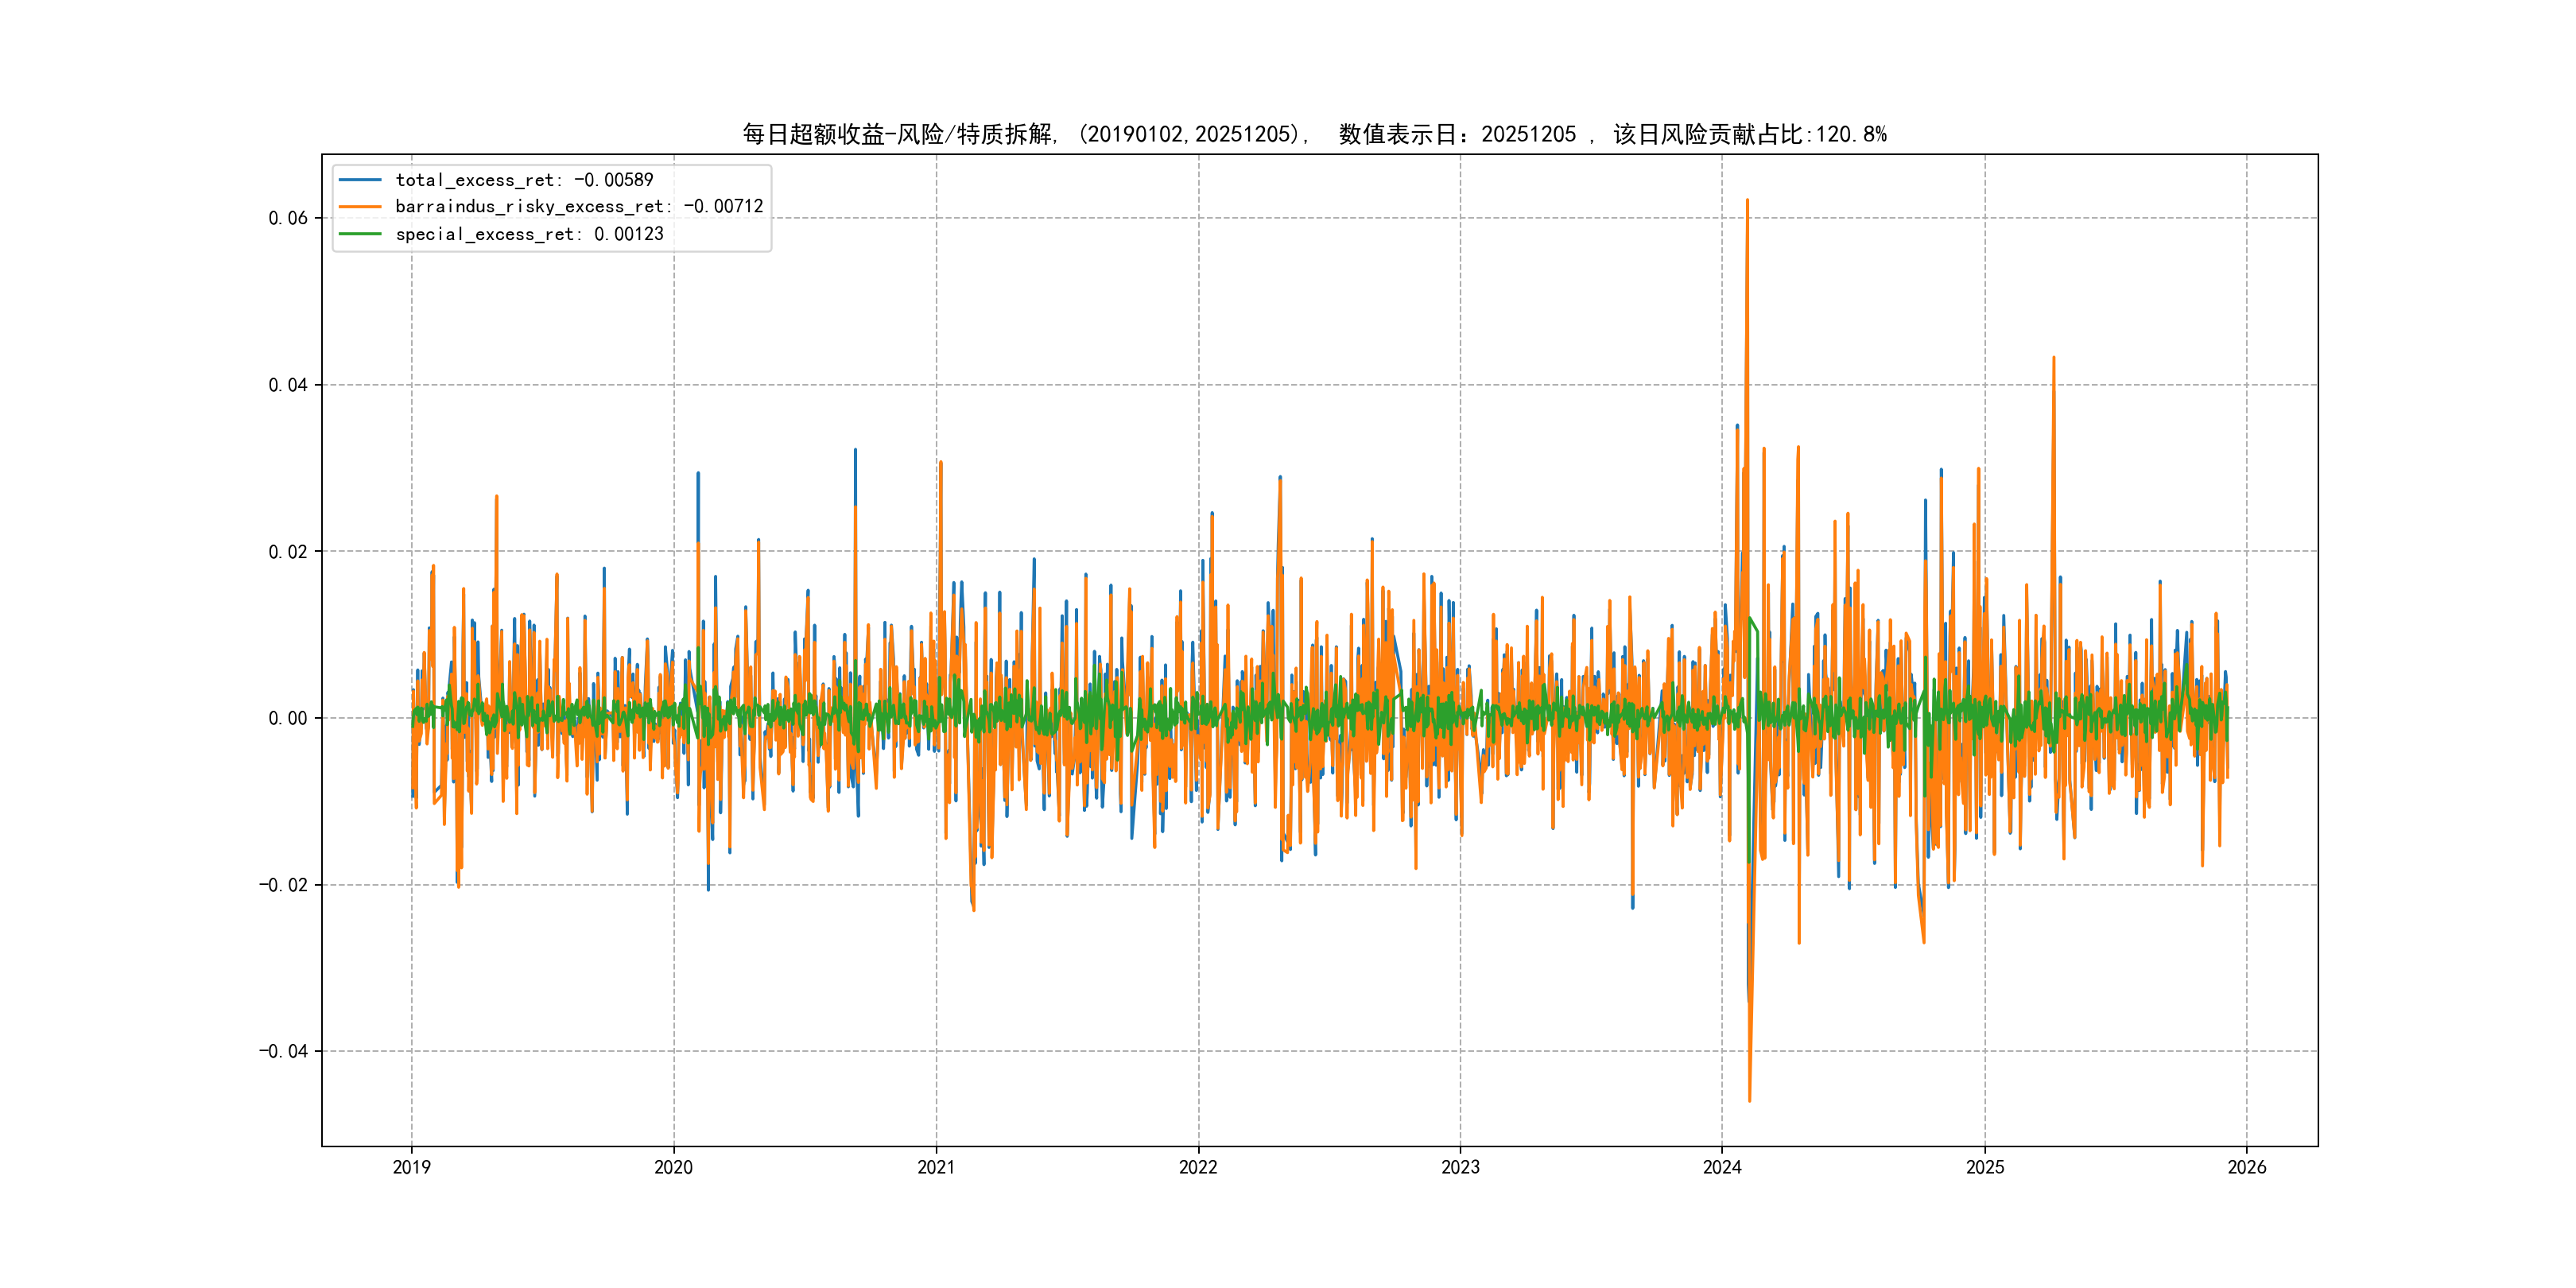Click the 0.00 y-axis tick label
The width and height of the screenshot is (2576, 1288).
(x=288, y=718)
